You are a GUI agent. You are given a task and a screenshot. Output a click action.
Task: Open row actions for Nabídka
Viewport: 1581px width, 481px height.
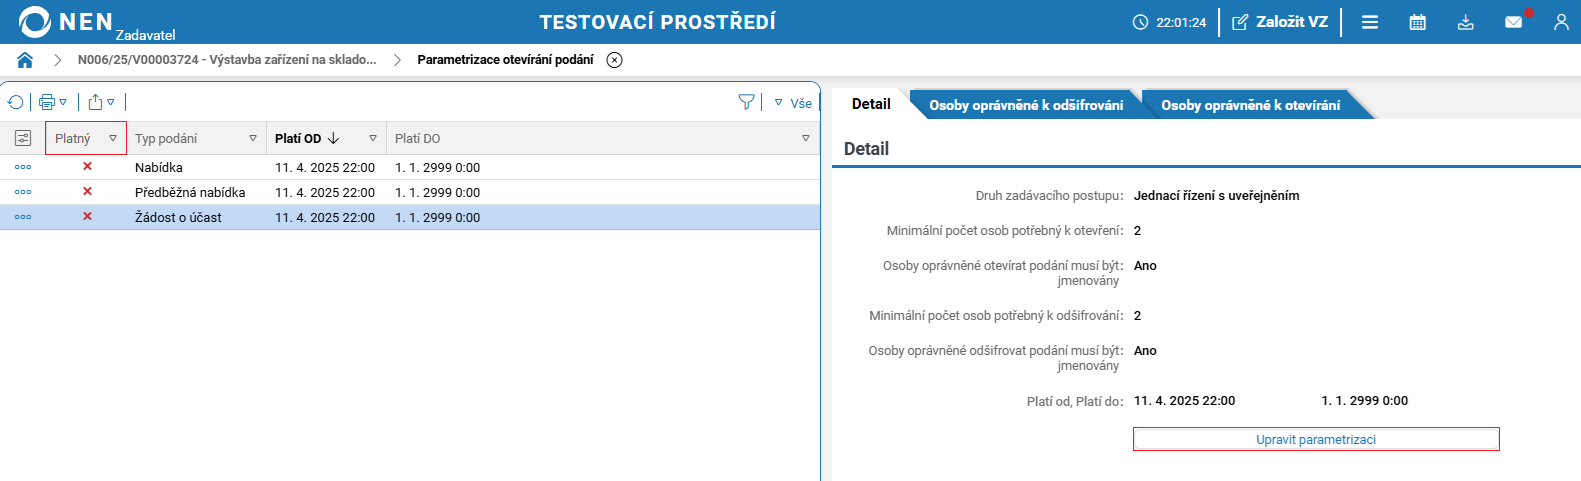pos(23,167)
